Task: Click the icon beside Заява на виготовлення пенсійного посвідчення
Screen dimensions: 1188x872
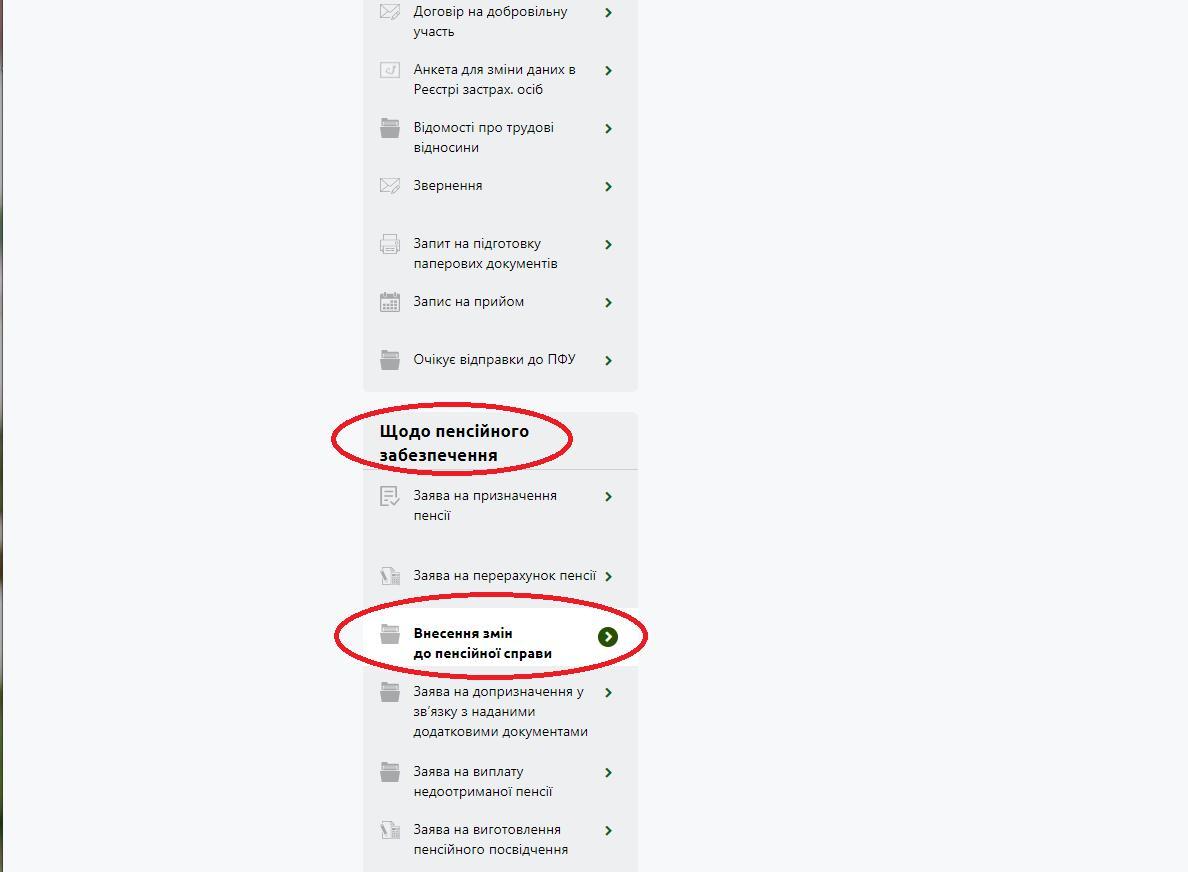Action: click(389, 830)
